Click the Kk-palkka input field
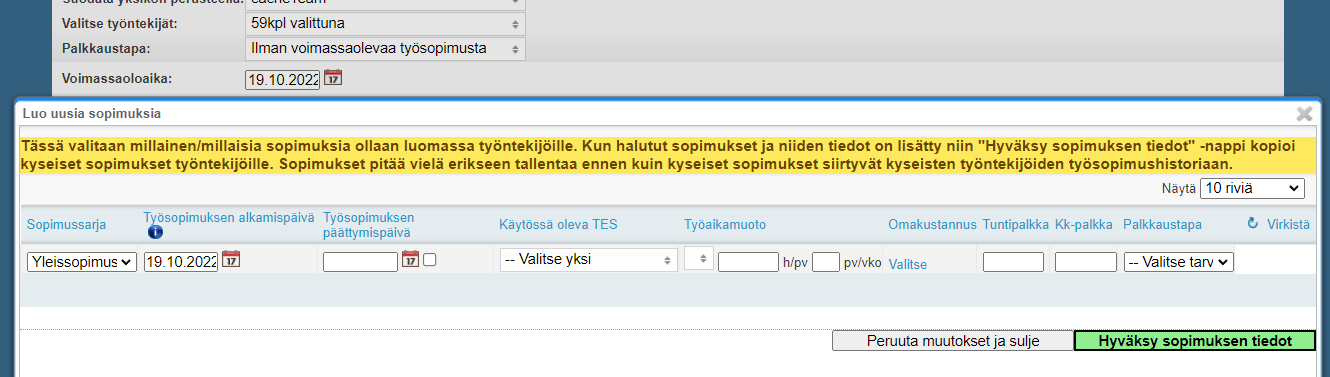 click(x=1086, y=262)
